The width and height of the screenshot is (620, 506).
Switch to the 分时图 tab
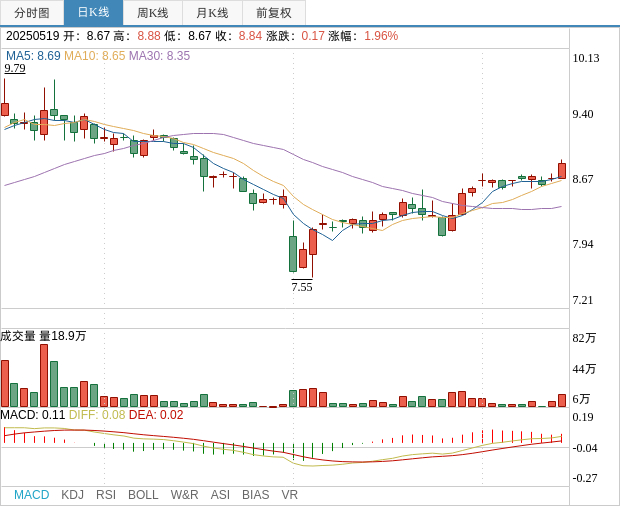pyautogui.click(x=32, y=13)
